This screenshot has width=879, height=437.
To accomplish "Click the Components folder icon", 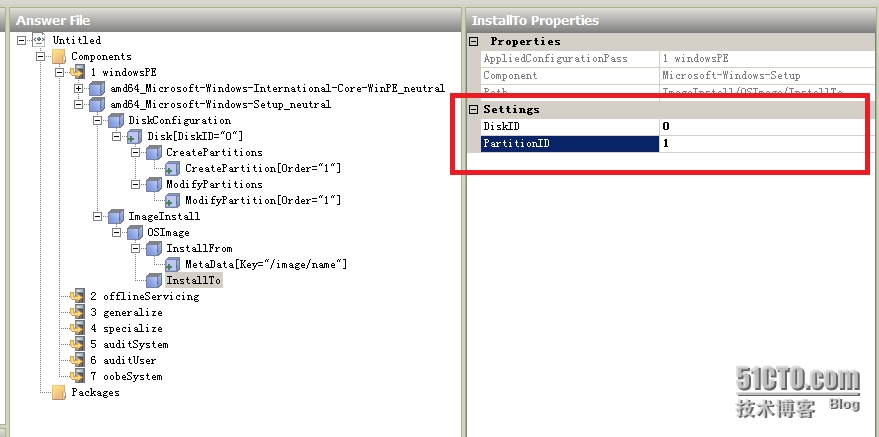I will pyautogui.click(x=59, y=57).
